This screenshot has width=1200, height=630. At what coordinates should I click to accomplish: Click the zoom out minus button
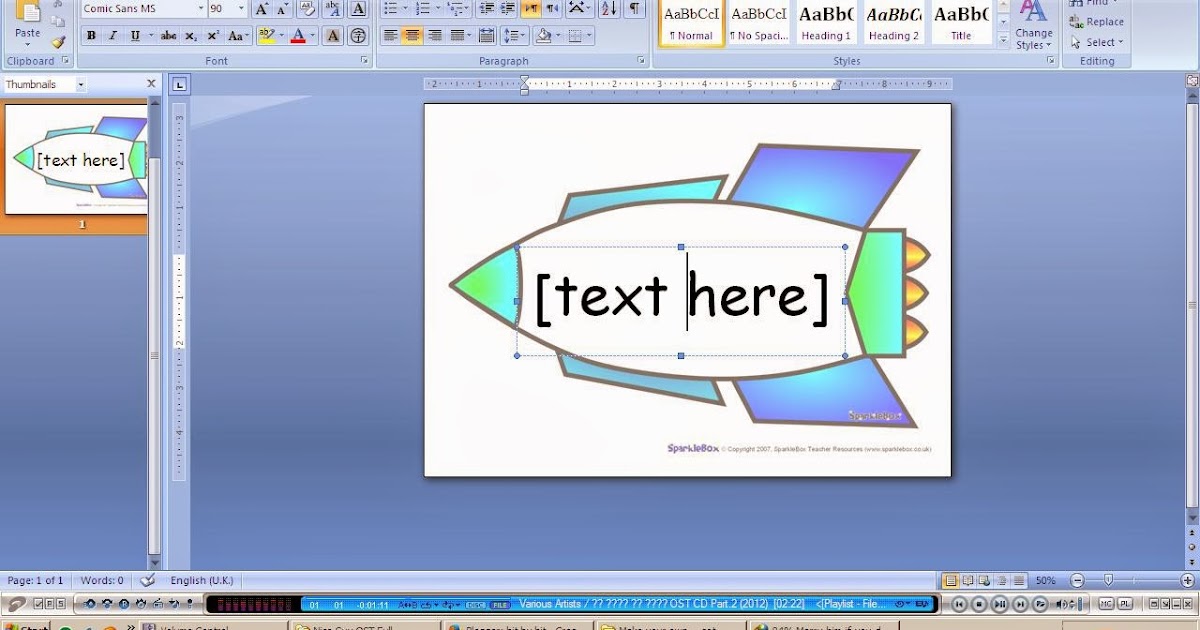(1077, 580)
